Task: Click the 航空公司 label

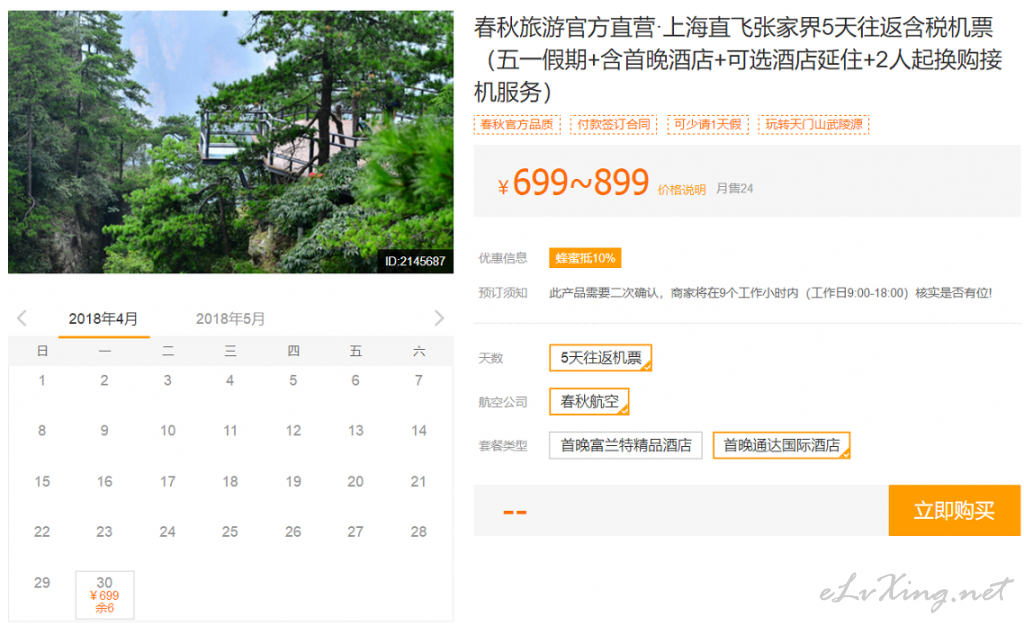Action: click(503, 402)
